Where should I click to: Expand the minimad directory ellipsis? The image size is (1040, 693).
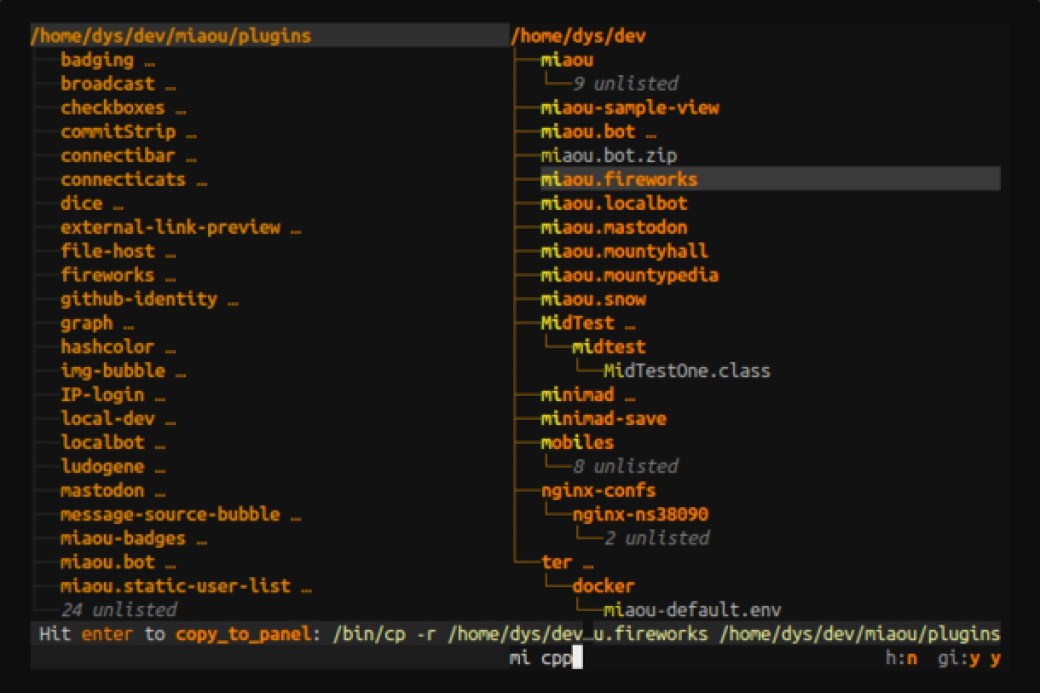click(629, 395)
